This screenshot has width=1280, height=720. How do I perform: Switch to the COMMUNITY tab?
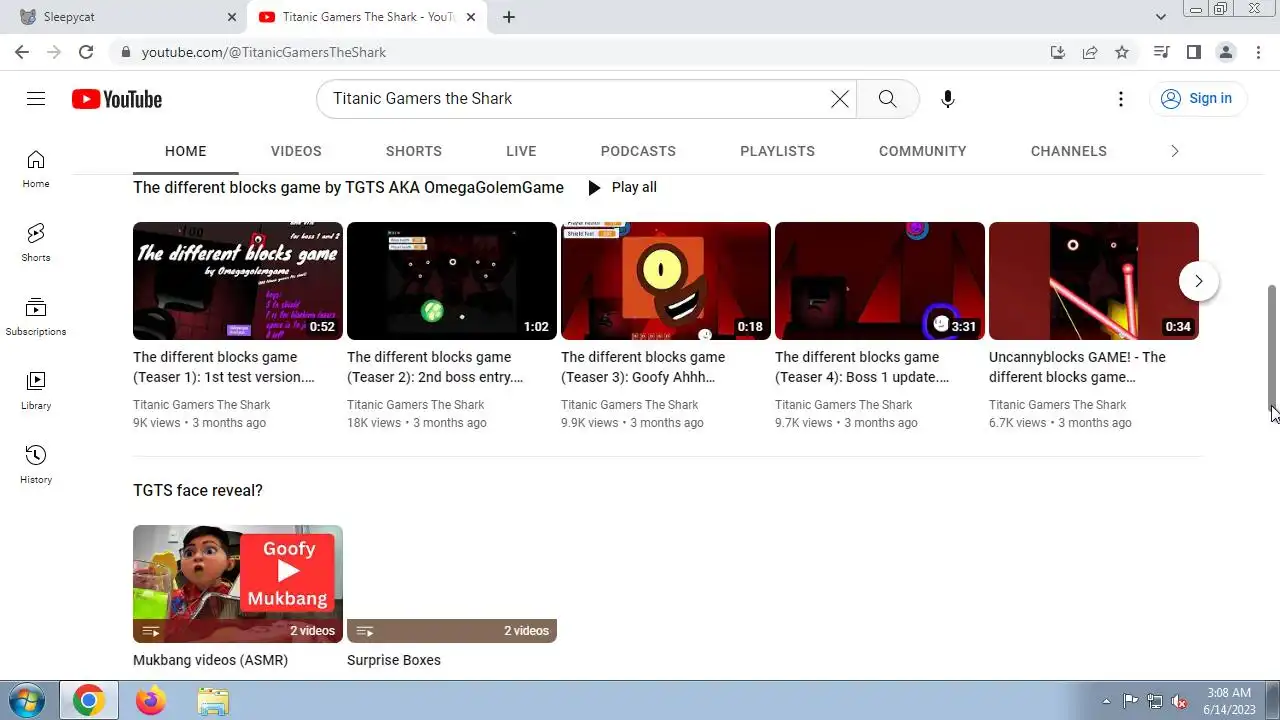pyautogui.click(x=922, y=151)
